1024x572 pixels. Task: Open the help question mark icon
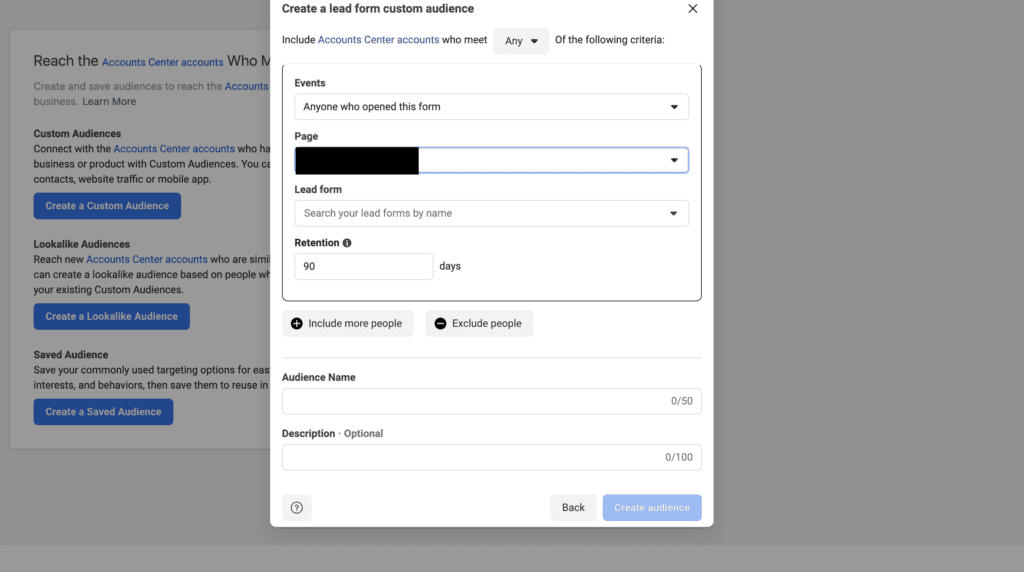click(296, 507)
